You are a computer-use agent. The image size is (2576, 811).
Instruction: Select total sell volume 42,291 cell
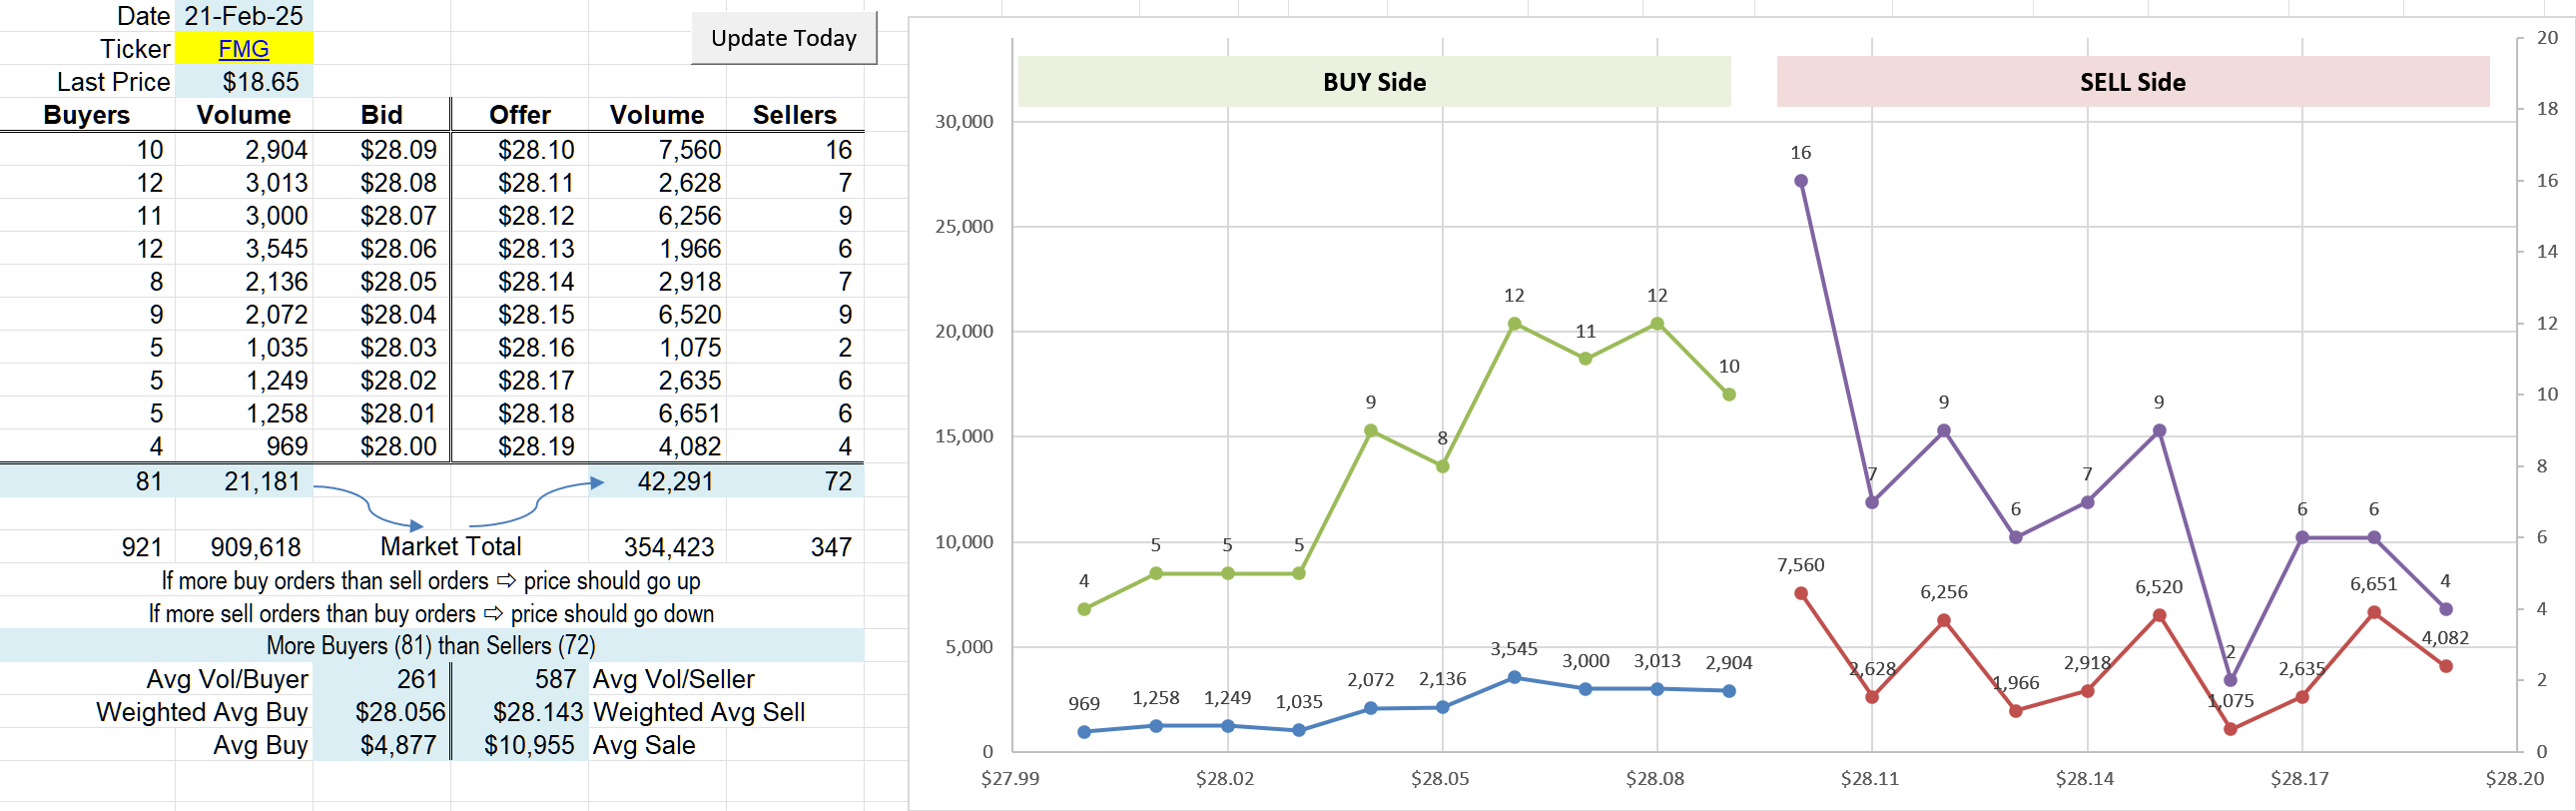coord(675,482)
